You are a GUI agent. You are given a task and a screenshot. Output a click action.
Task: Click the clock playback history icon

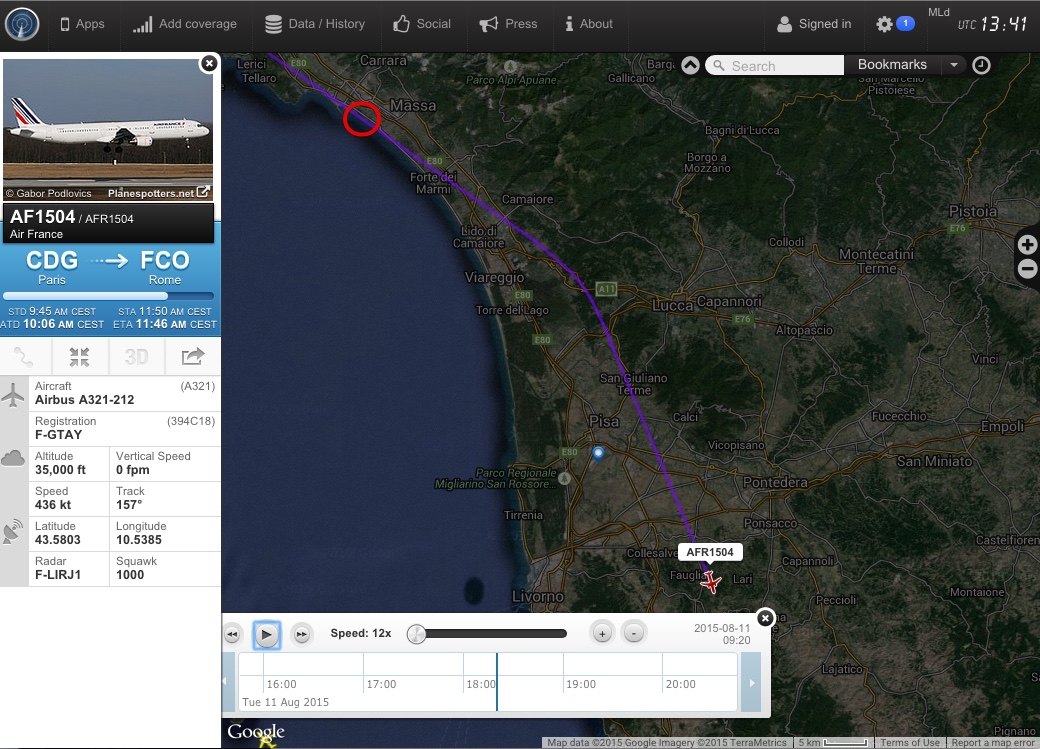pos(982,65)
